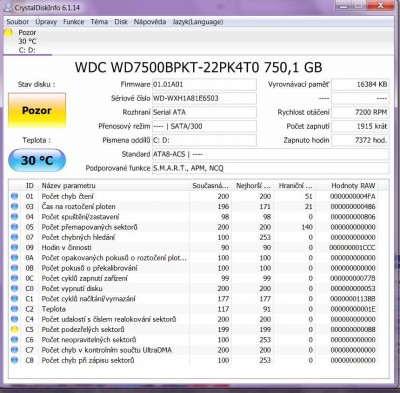The image size is (400, 393).
Task: Open the Disk menu
Action: [121, 22]
